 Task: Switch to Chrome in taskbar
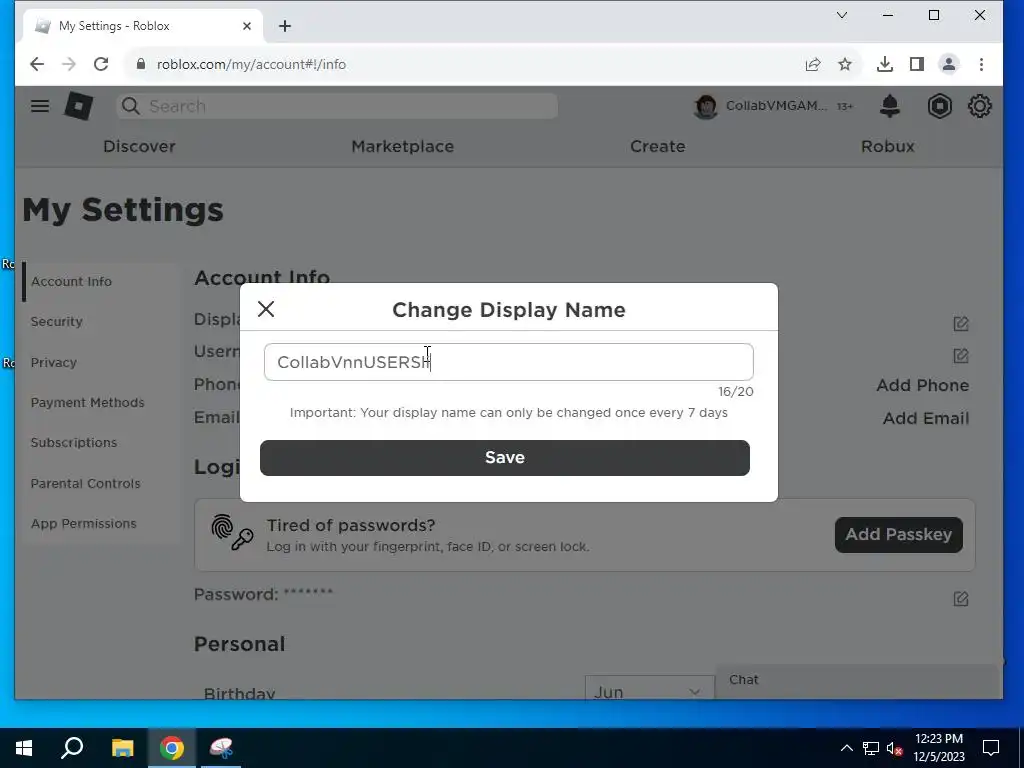point(172,748)
